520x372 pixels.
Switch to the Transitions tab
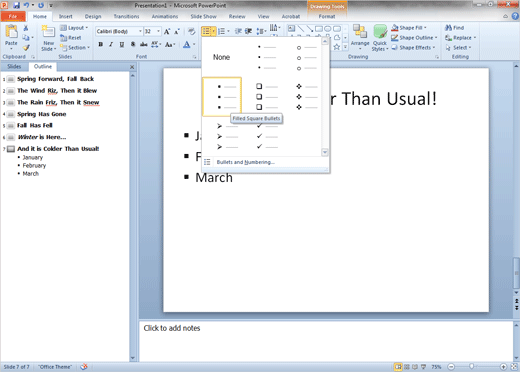(x=126, y=16)
